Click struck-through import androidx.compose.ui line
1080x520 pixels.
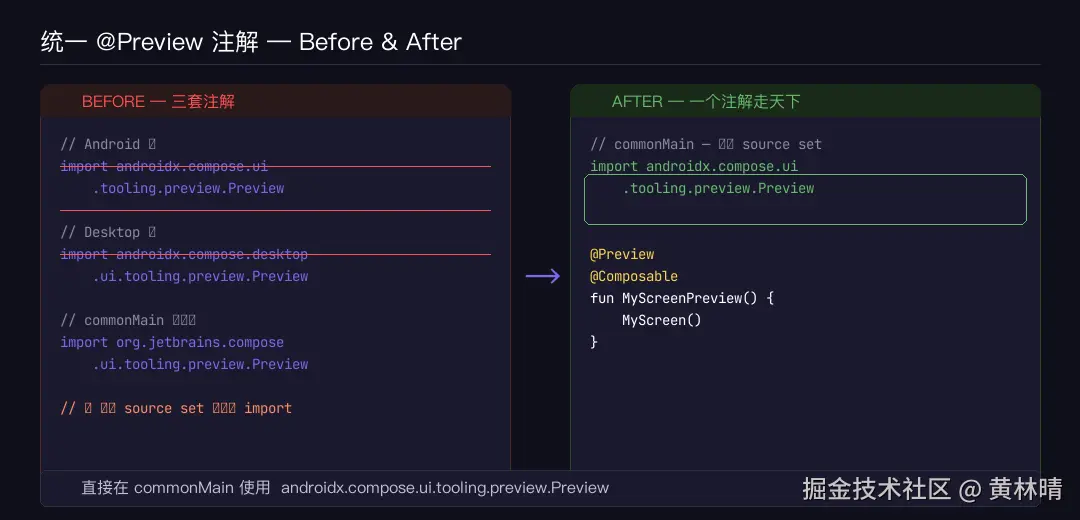pyautogui.click(x=164, y=166)
